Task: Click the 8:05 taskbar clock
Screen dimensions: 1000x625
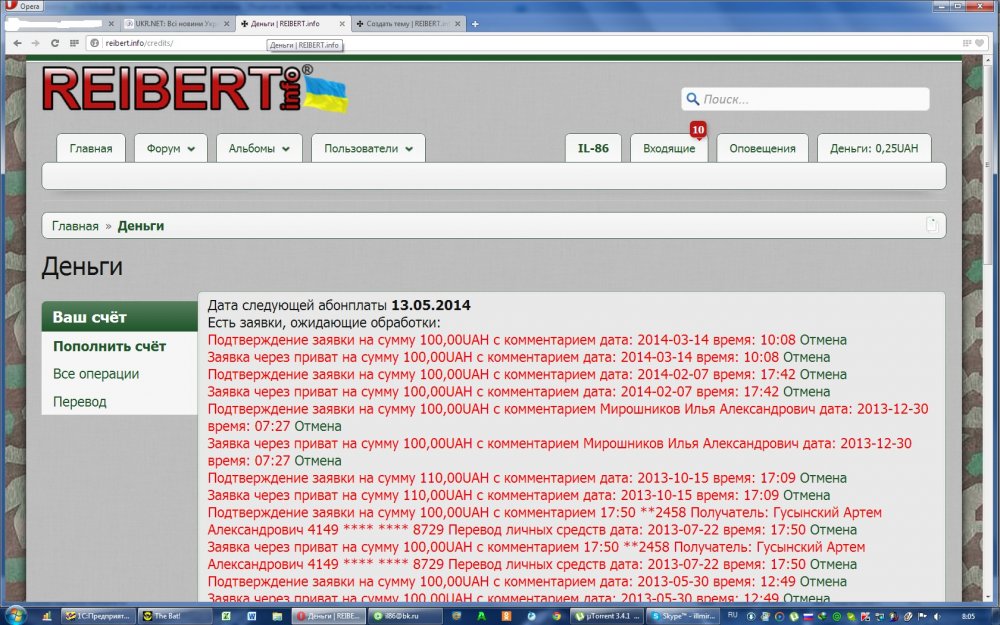Action: point(968,616)
